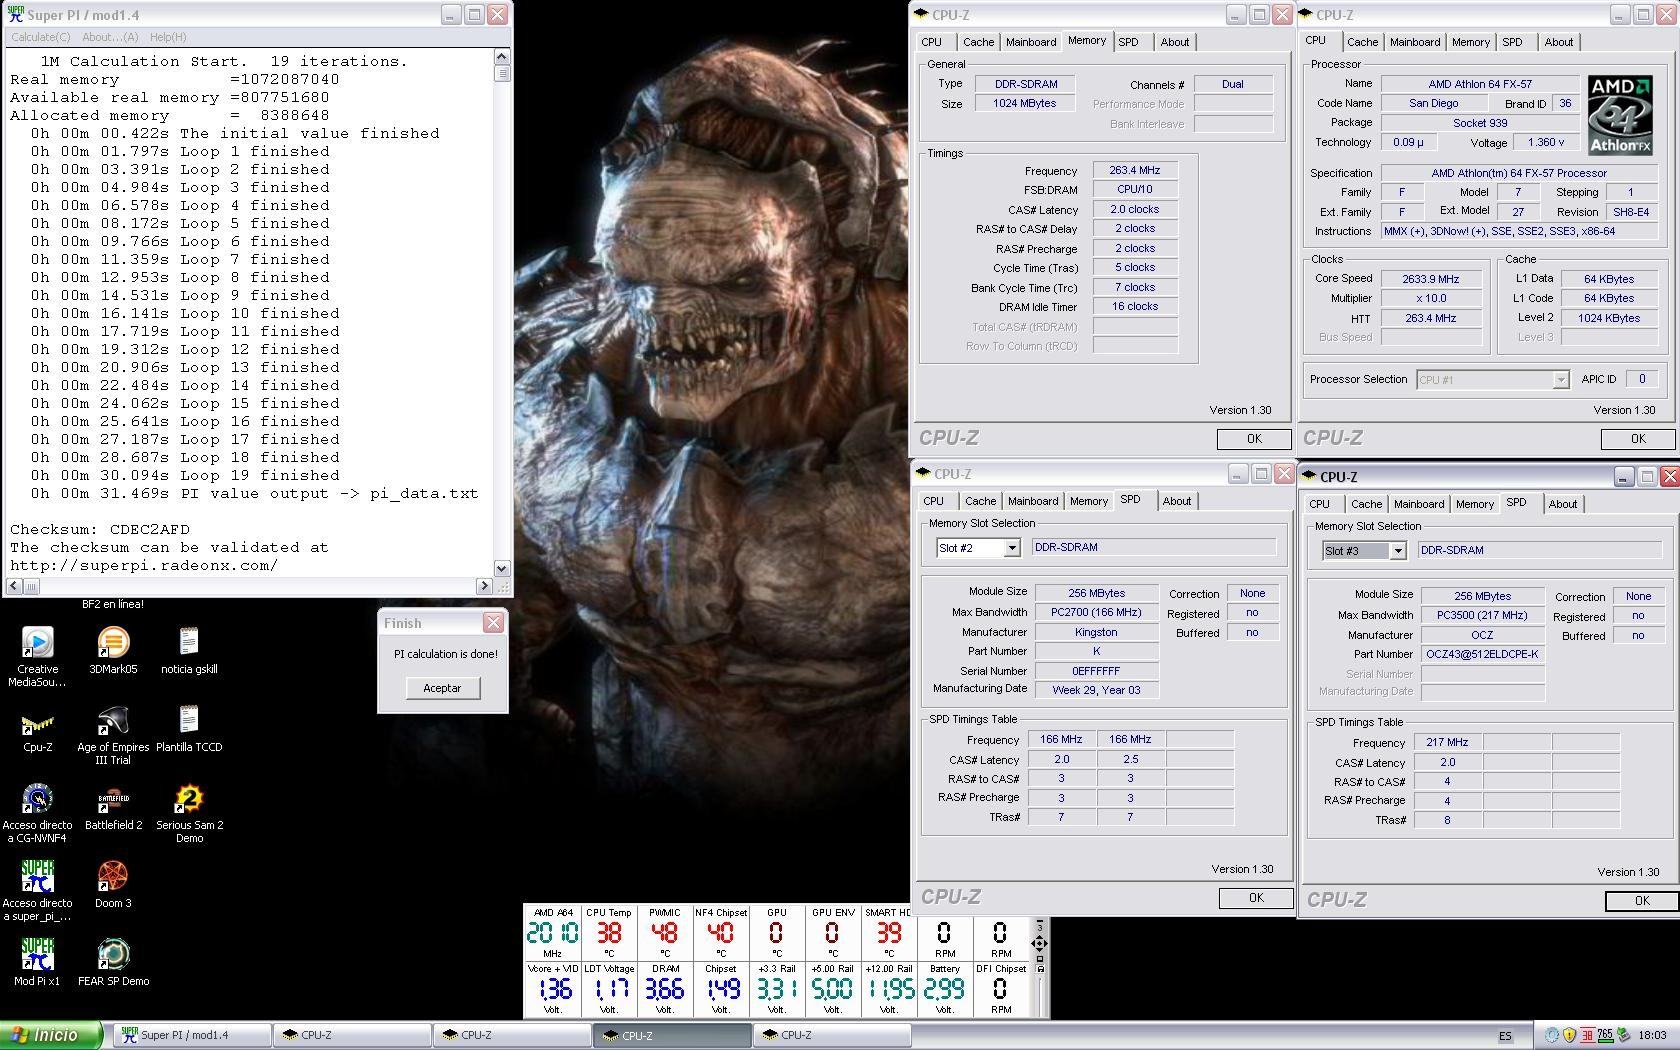Viewport: 1680px width, 1050px height.
Task: Select the Super PI / mod1.4 taskbar button
Action: click(x=190, y=1035)
